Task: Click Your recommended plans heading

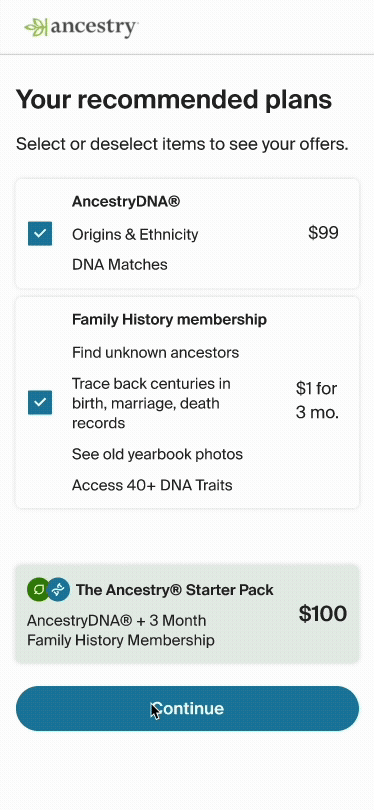Action: click(x=174, y=99)
